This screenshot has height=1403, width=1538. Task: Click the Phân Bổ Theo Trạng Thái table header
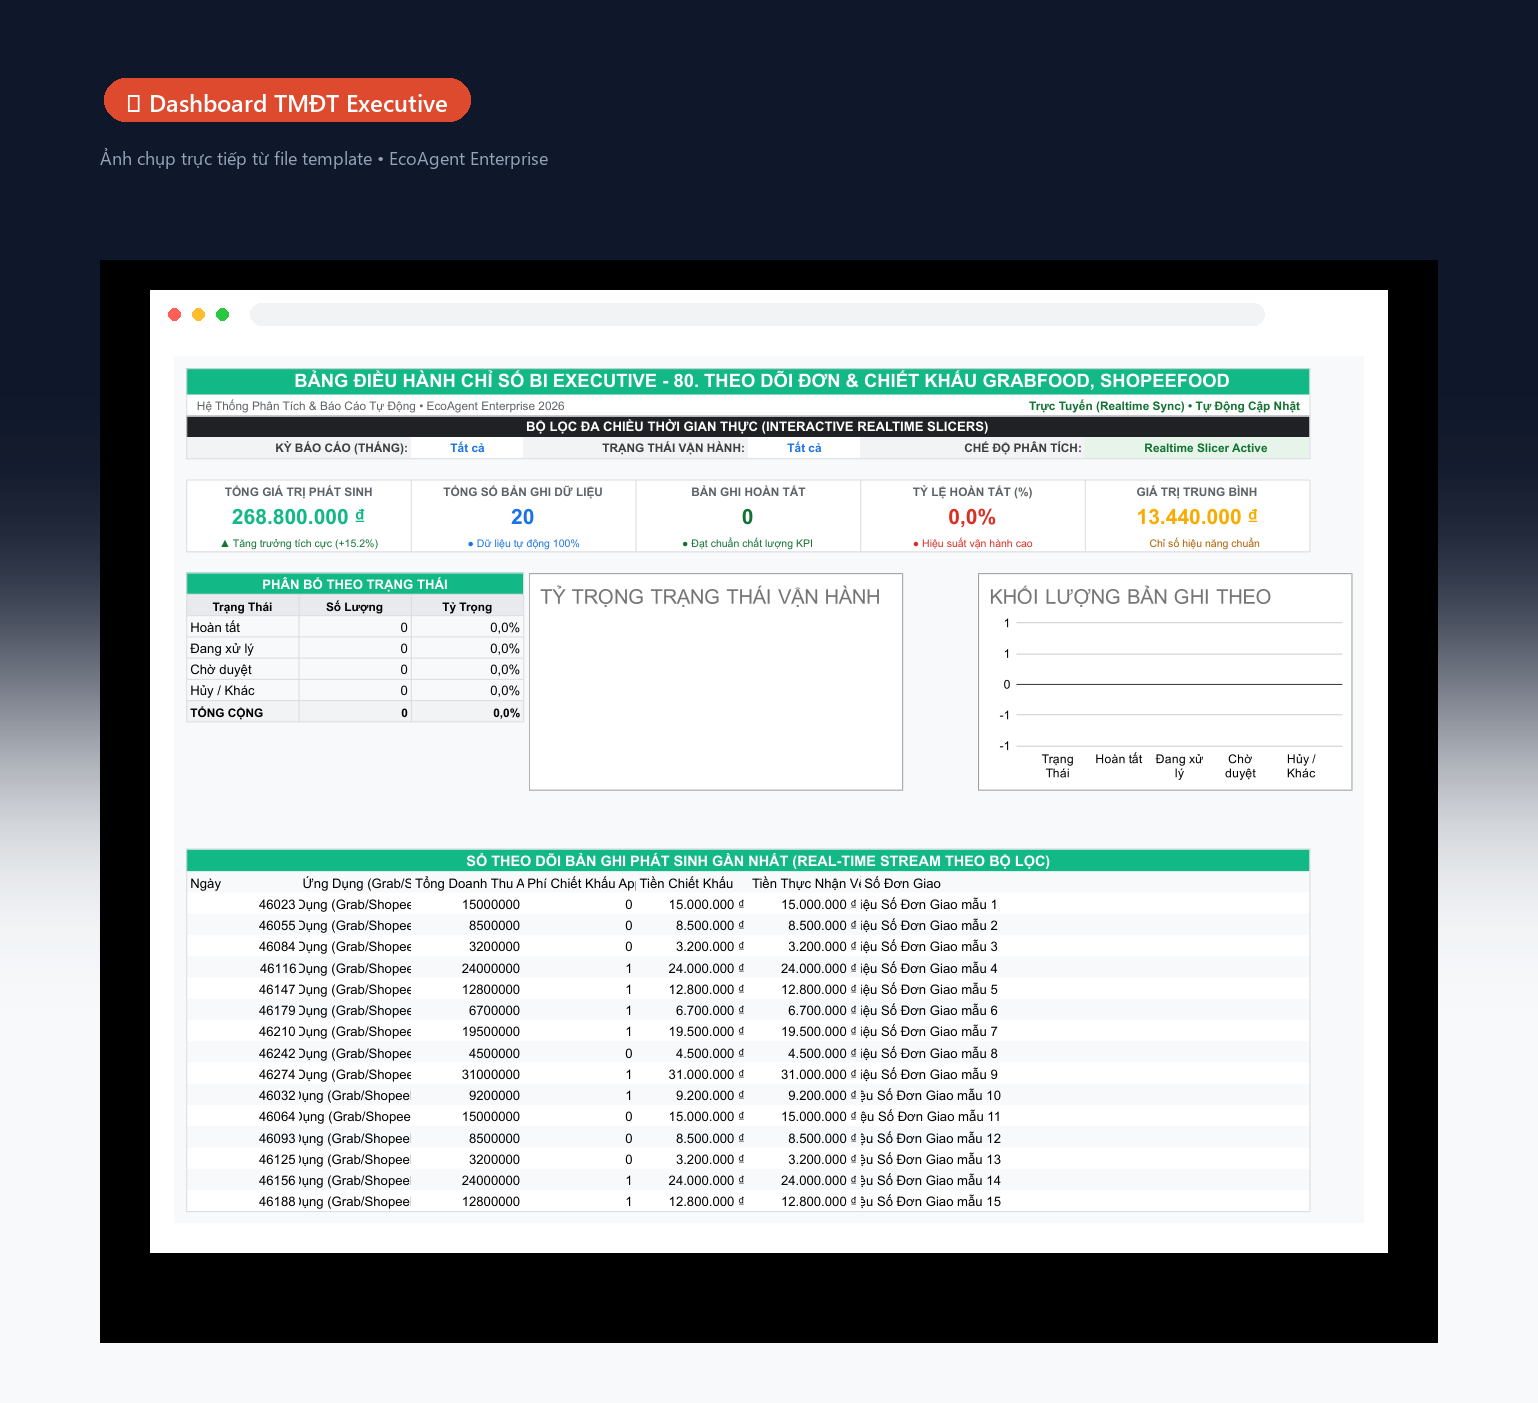pos(355,584)
